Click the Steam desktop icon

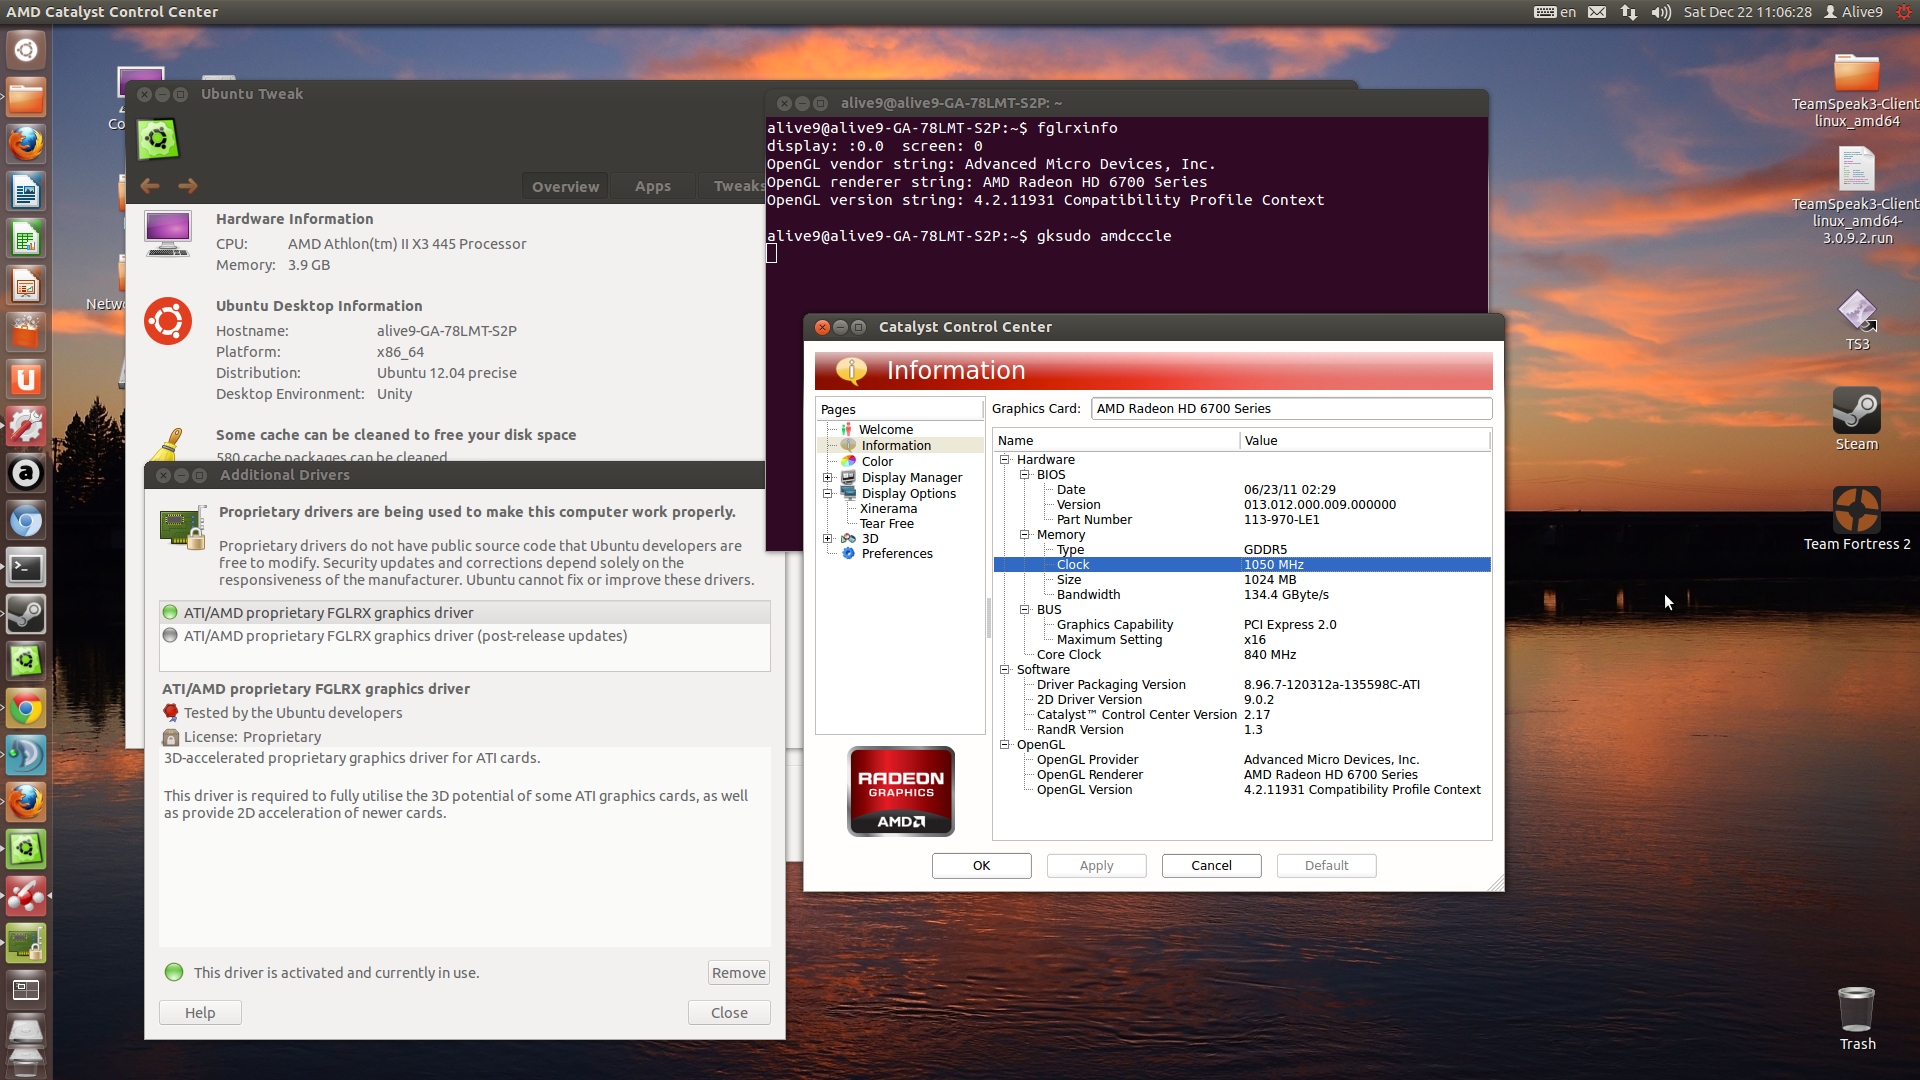(1856, 412)
